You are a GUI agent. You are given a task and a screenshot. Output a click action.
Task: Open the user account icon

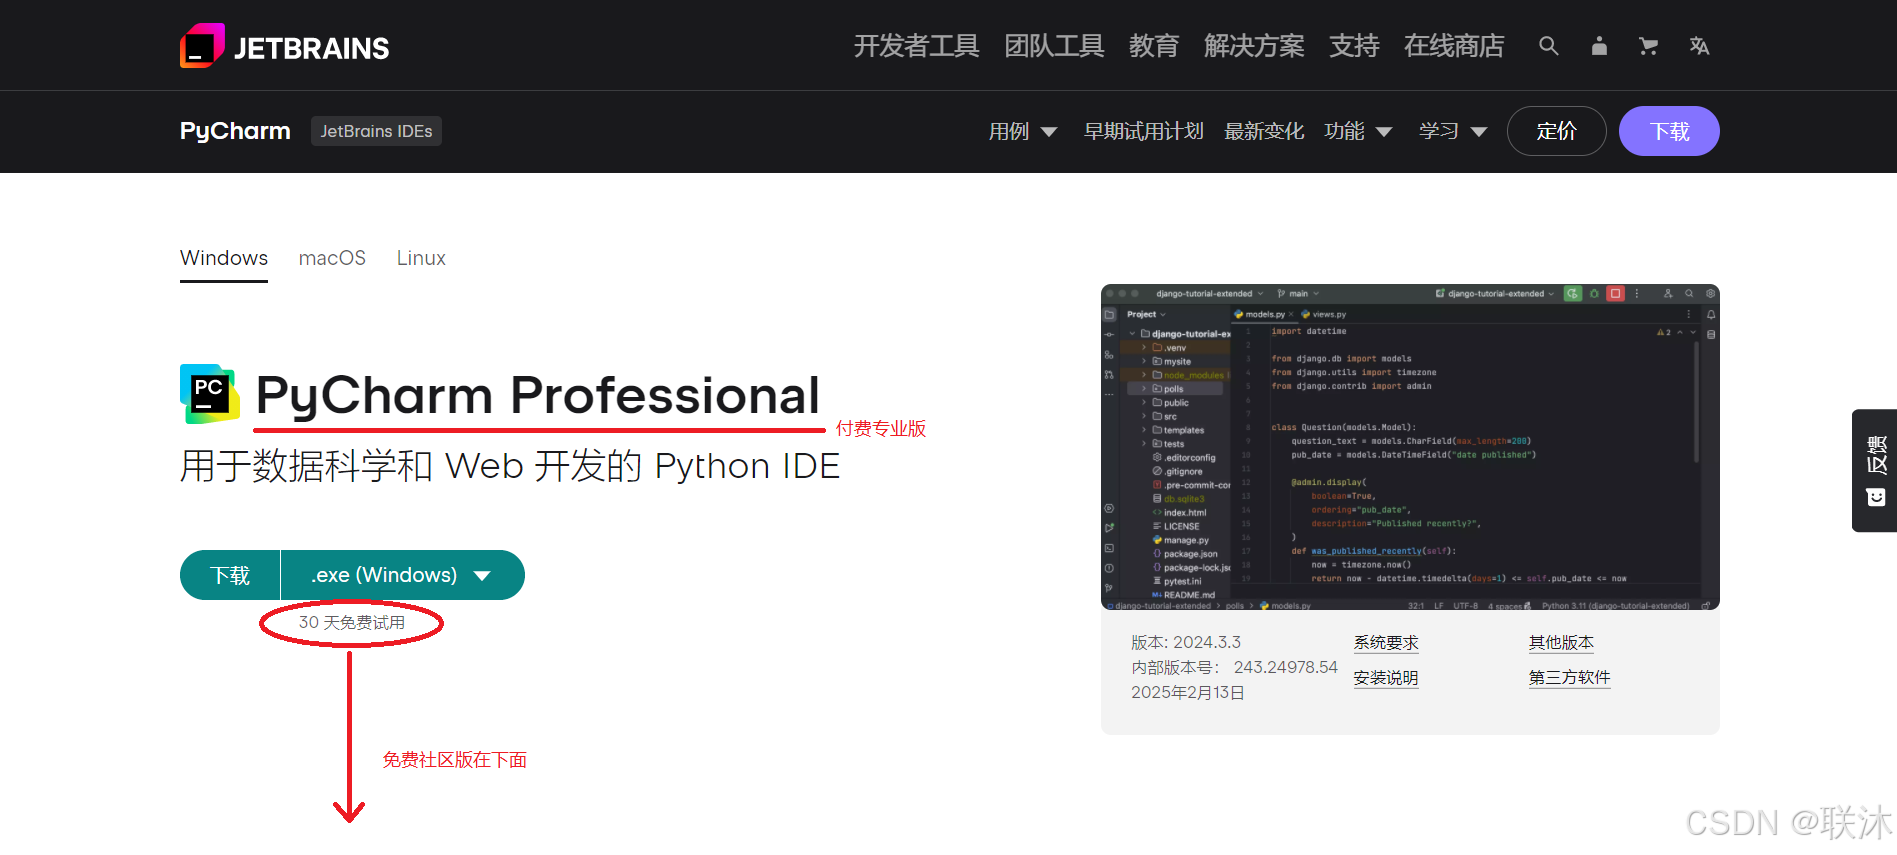tap(1599, 46)
